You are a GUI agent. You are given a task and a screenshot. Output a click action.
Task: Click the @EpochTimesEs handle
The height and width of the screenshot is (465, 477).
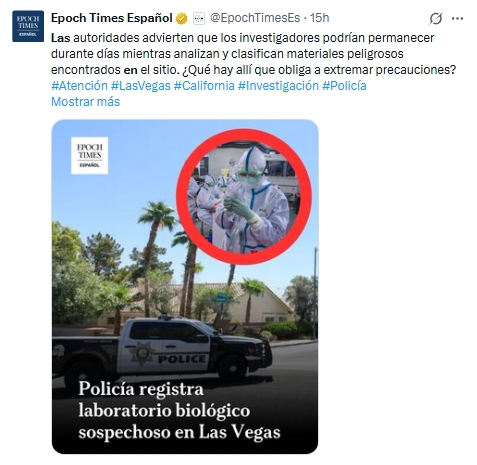coord(255,18)
